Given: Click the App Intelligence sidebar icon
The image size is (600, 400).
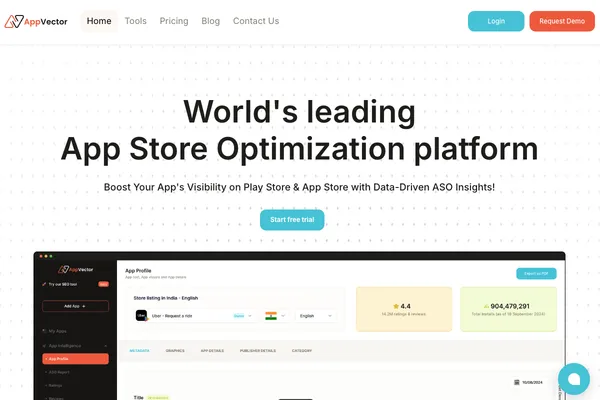Looking at the screenshot, I should [44, 346].
